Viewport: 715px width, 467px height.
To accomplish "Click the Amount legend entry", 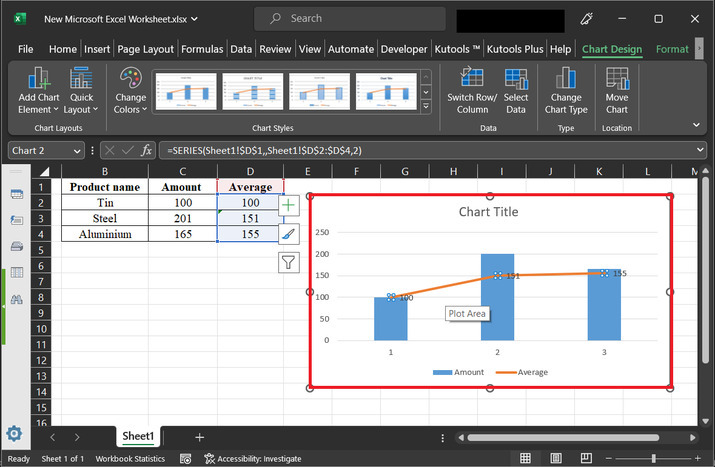I will (x=458, y=372).
